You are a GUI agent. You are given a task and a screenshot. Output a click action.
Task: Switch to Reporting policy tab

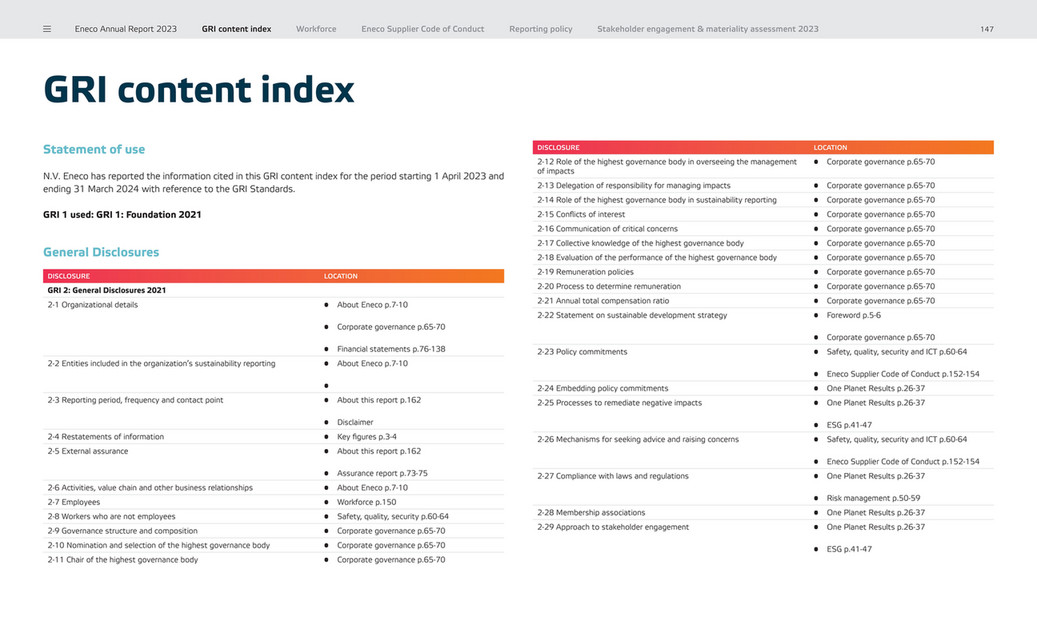pyautogui.click(x=540, y=29)
